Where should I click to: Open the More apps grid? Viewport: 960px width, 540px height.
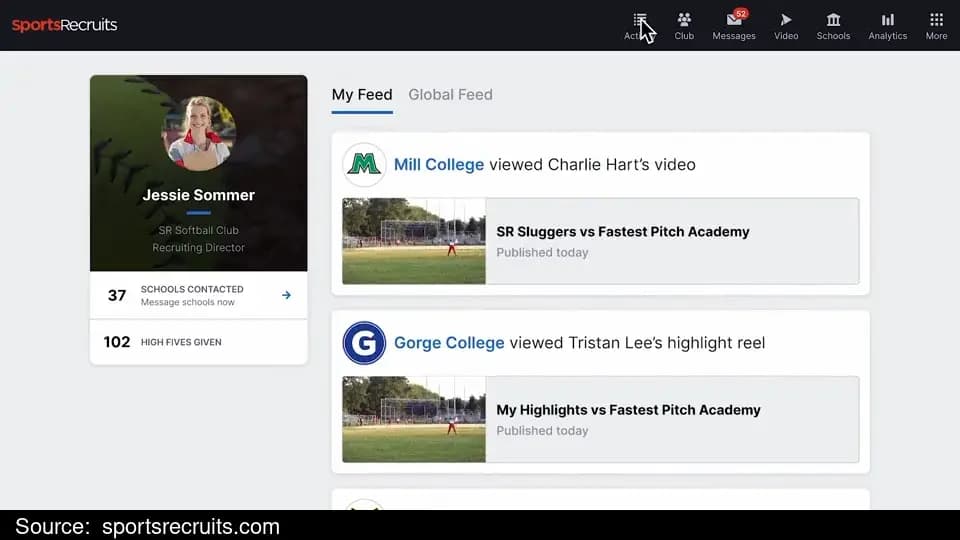coord(936,26)
